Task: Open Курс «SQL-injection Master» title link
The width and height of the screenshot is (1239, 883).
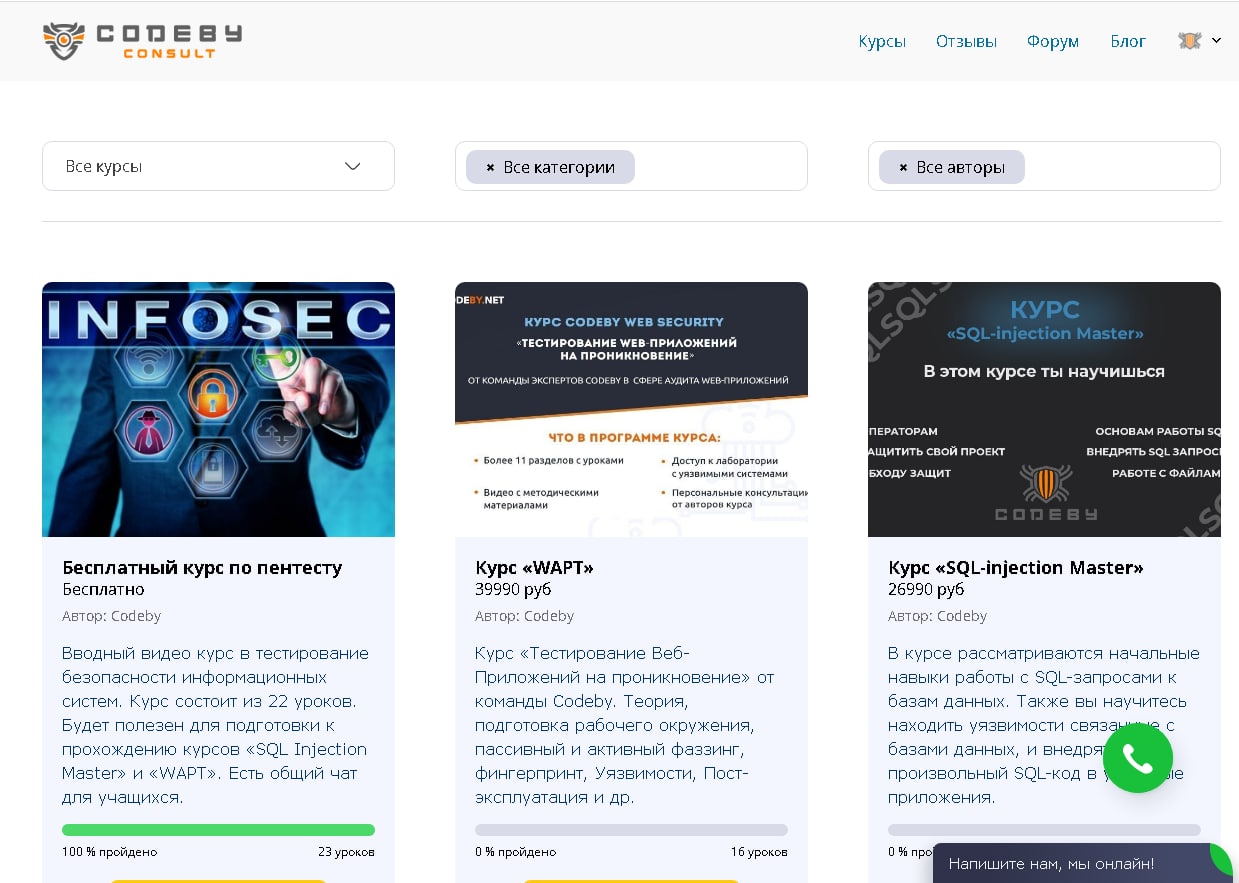Action: [x=1016, y=568]
